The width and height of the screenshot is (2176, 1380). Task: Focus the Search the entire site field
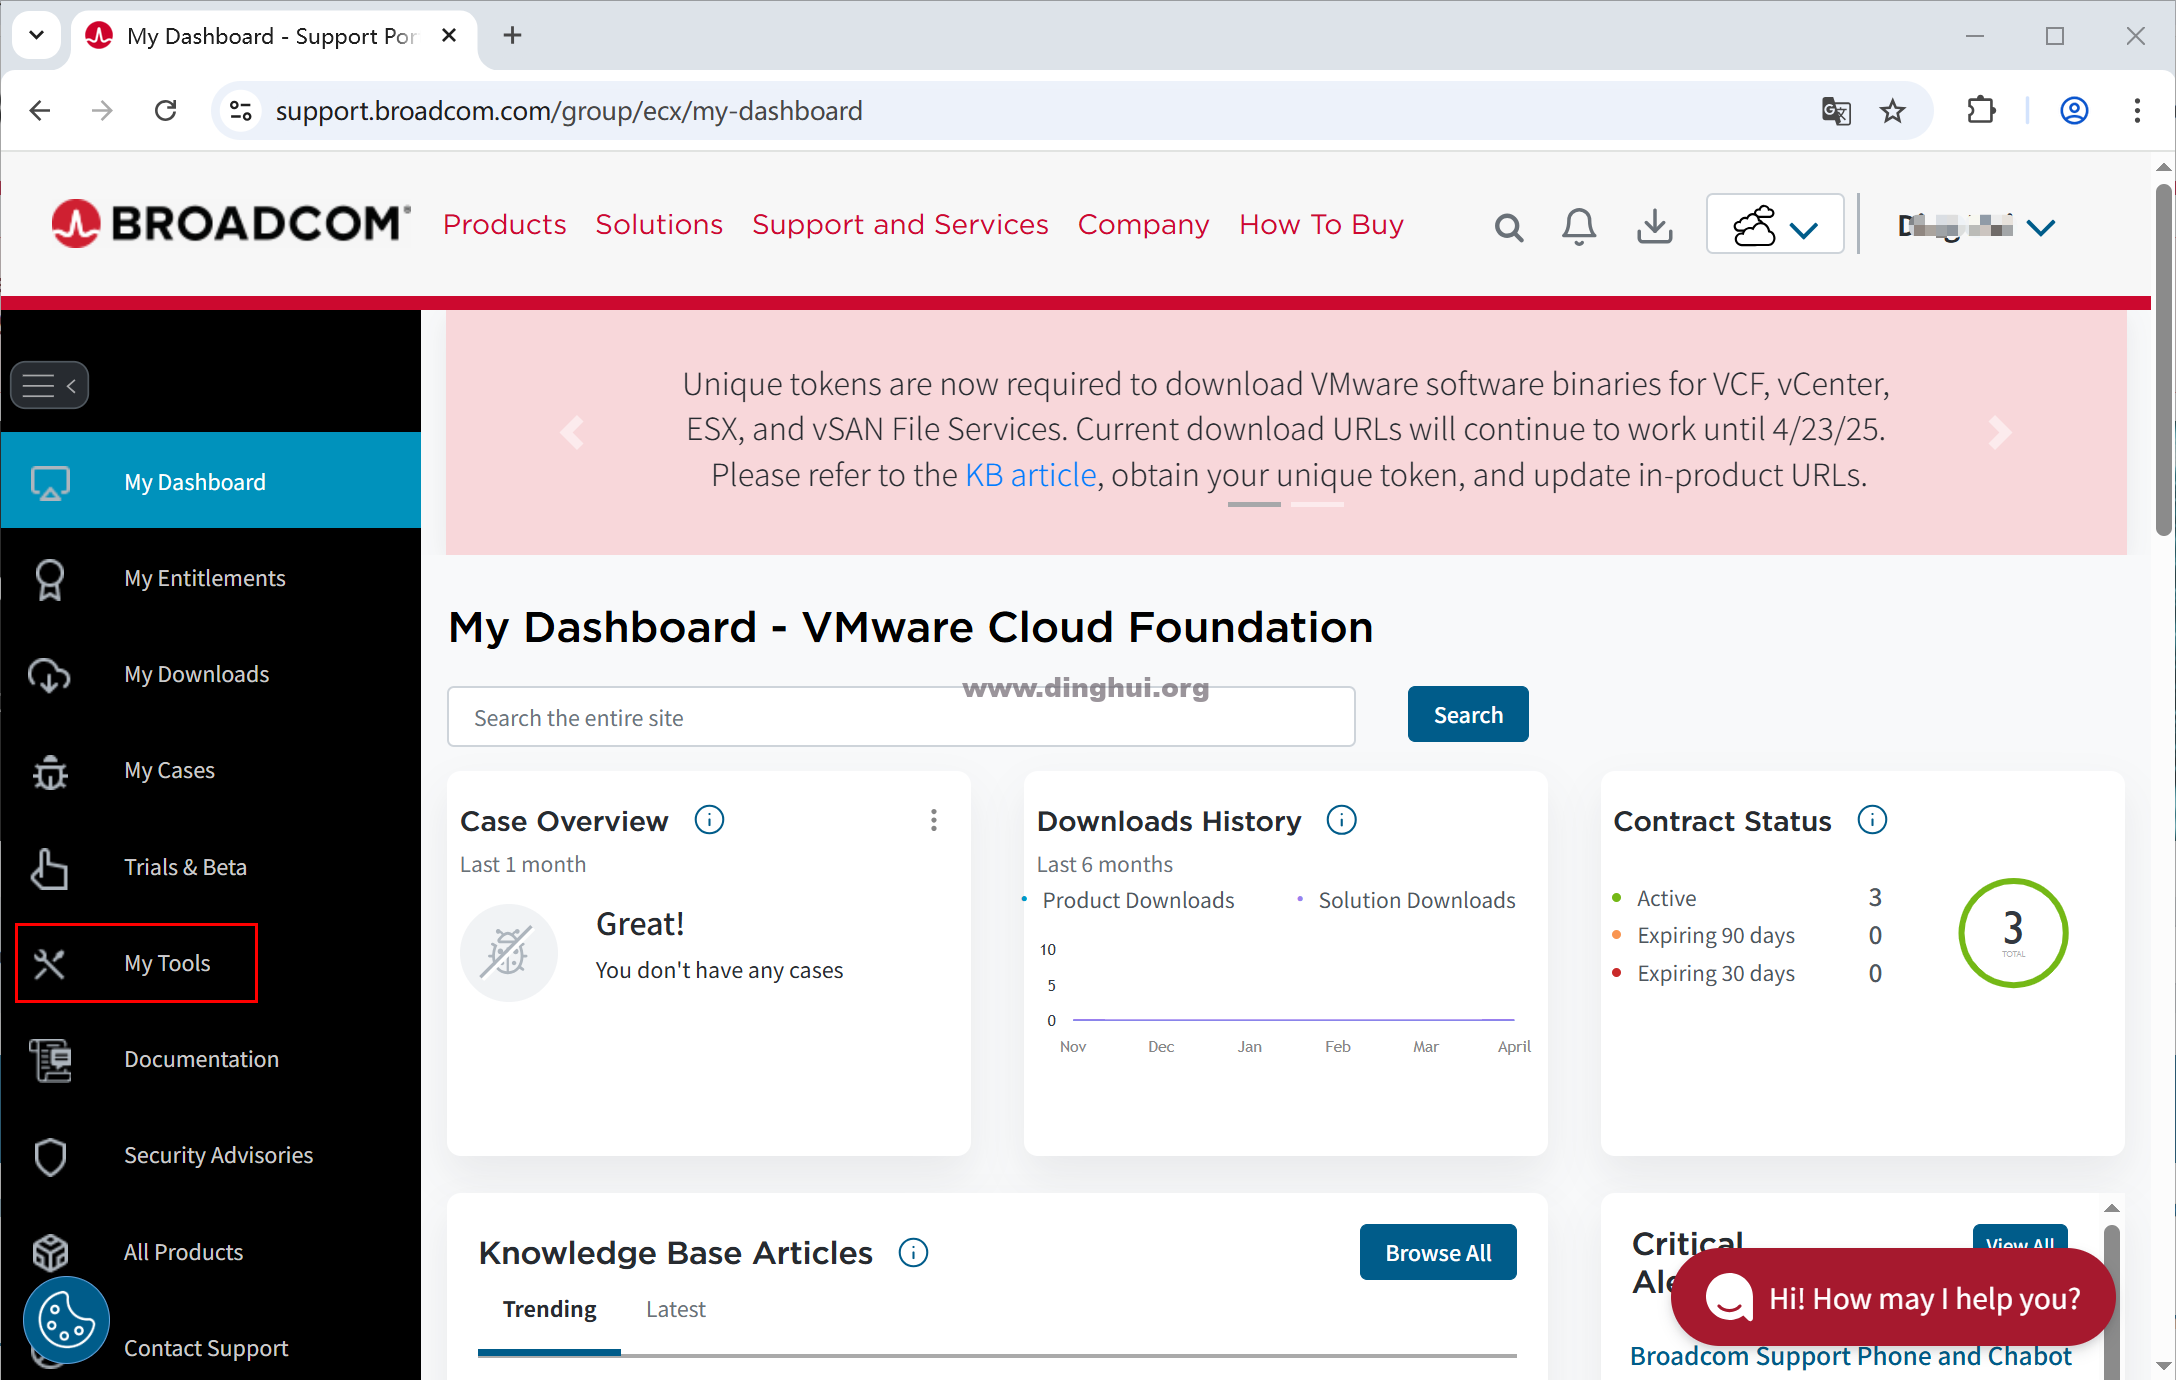click(901, 716)
